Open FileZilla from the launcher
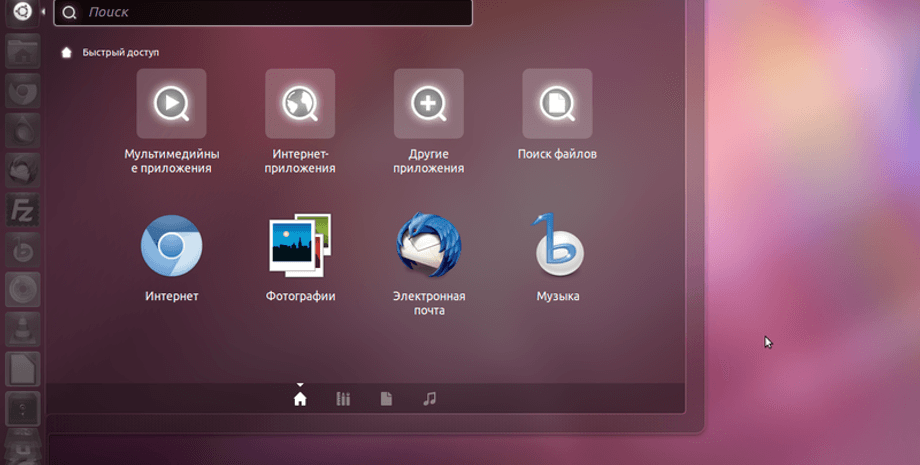 (22, 211)
